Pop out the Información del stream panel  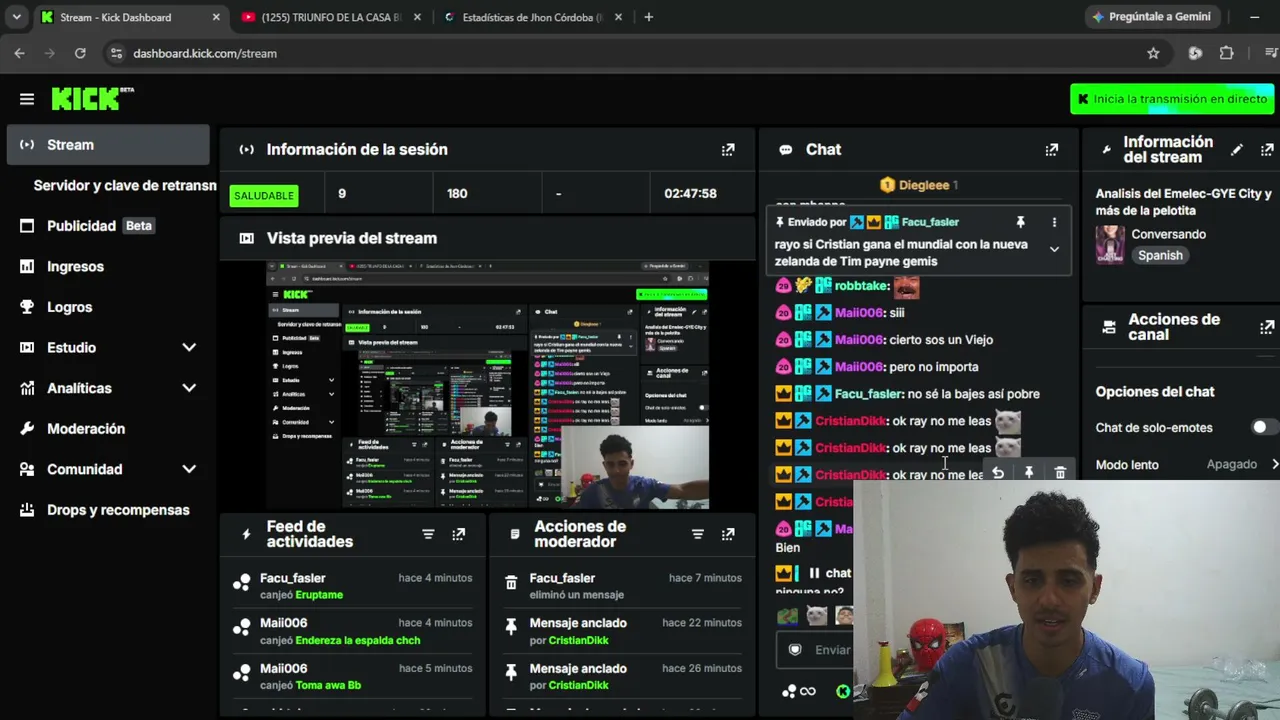coord(1267,150)
